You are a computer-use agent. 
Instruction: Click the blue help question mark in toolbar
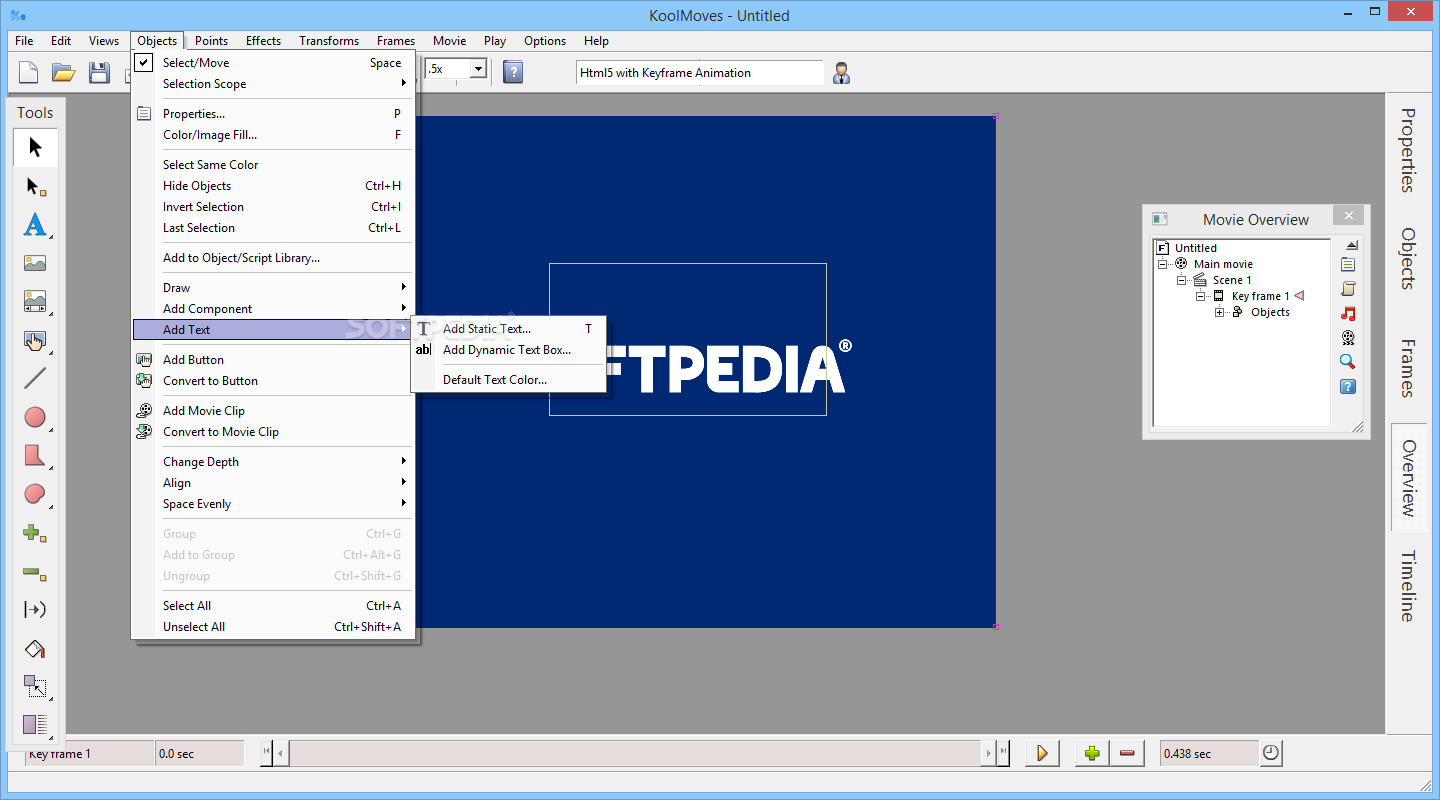[513, 72]
